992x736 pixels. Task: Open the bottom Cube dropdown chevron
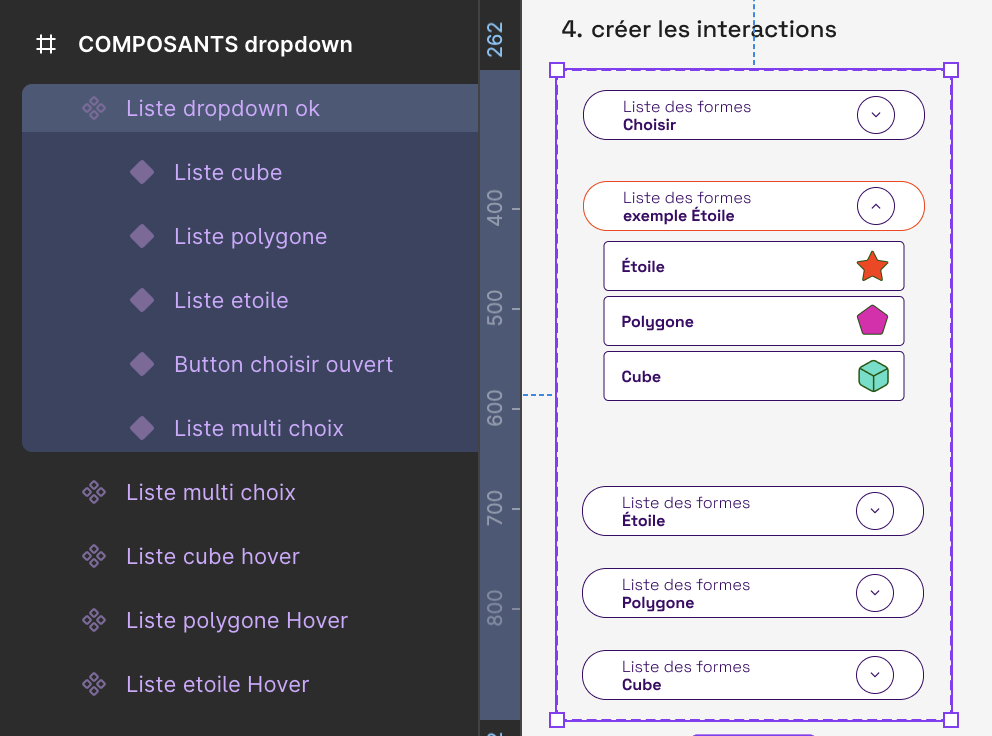coord(875,675)
